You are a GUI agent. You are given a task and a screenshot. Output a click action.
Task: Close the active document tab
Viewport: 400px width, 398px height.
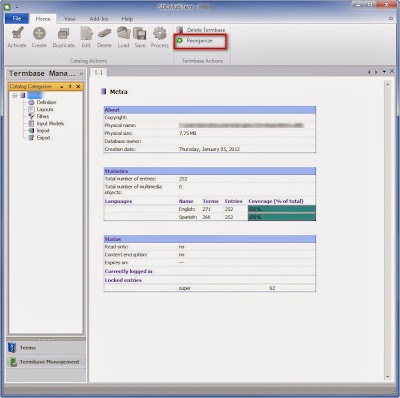[392, 71]
